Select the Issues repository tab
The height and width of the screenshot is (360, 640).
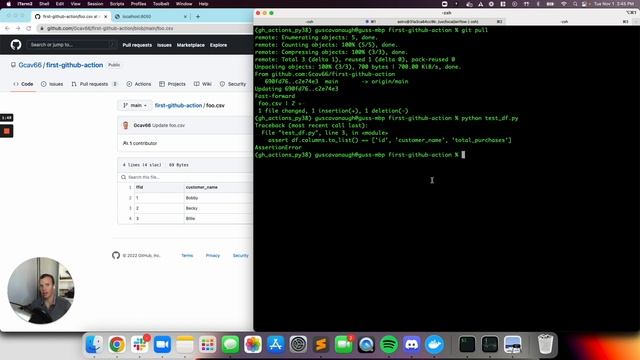coord(52,84)
